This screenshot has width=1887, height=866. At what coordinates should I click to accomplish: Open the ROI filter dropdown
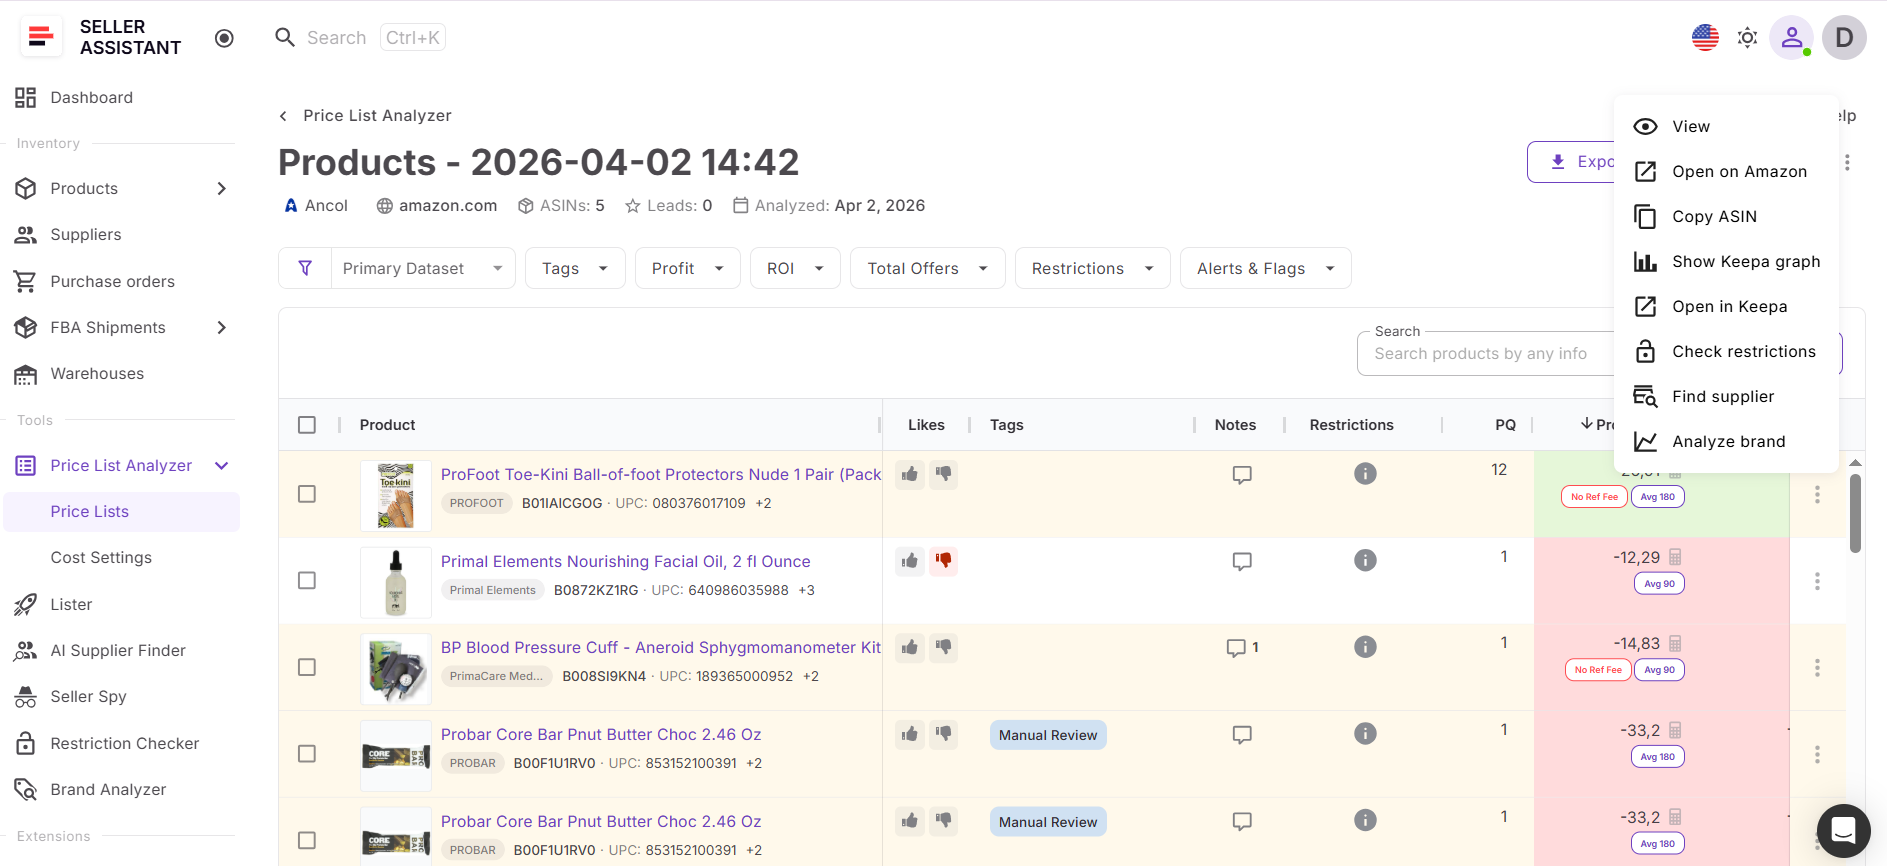click(795, 268)
